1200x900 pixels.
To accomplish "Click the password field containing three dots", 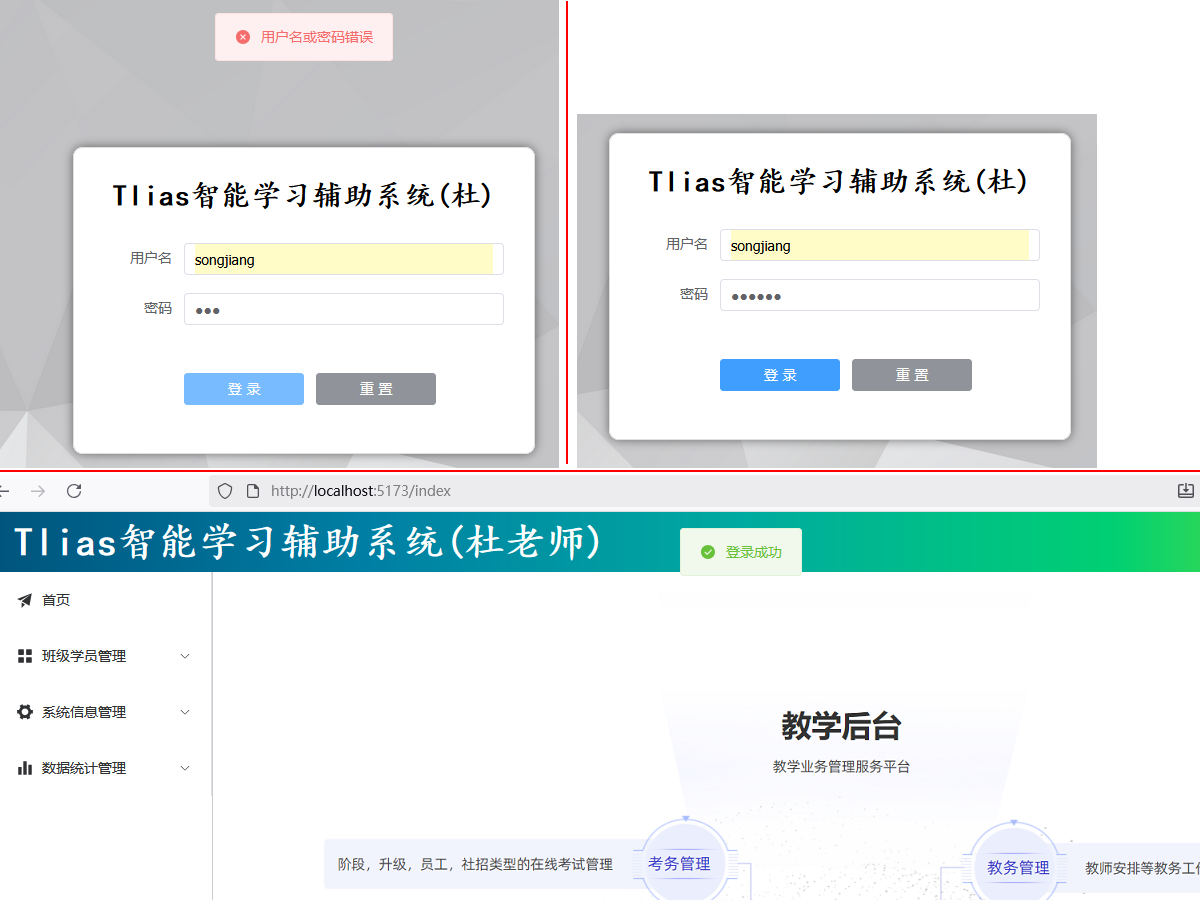I will point(344,309).
